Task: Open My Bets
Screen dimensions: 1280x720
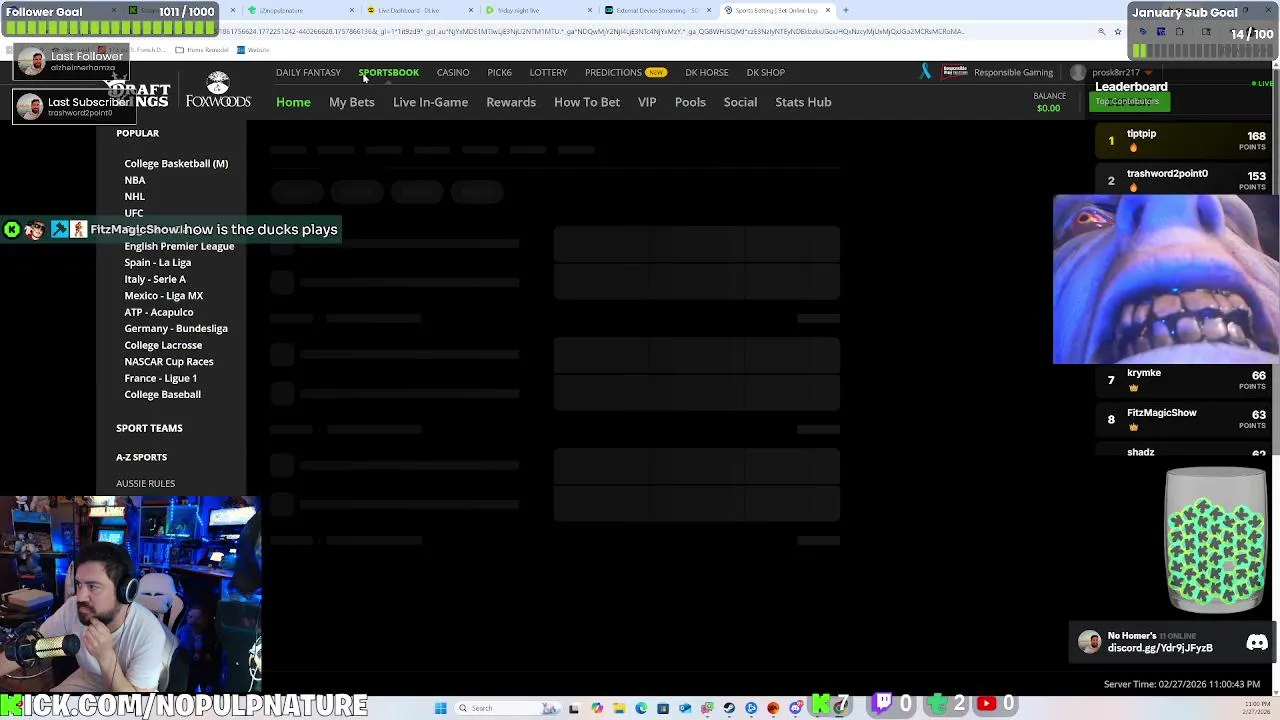Action: pyautogui.click(x=351, y=102)
